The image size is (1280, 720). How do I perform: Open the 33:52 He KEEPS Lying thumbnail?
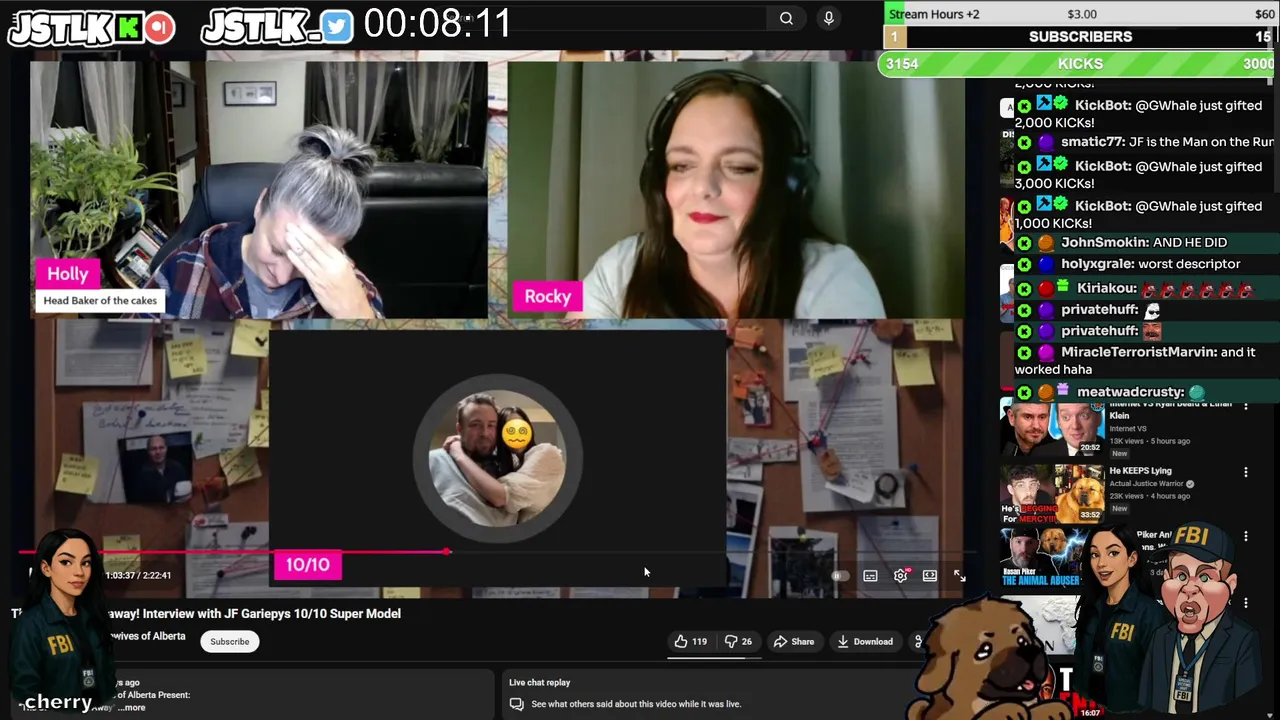coord(1051,494)
